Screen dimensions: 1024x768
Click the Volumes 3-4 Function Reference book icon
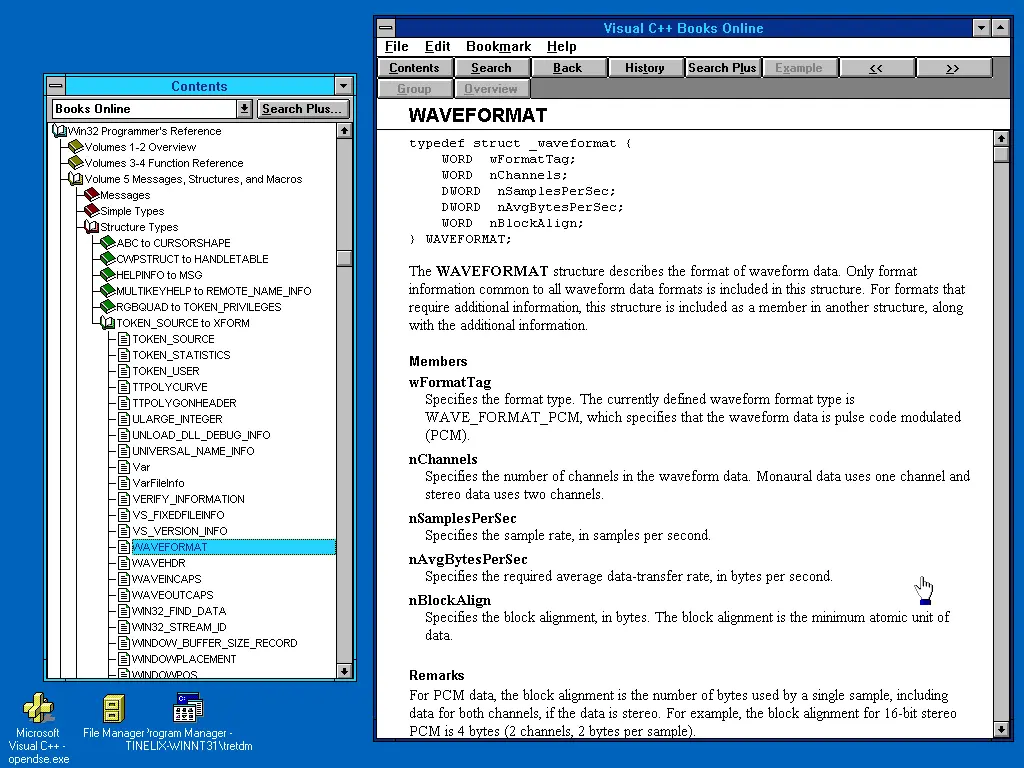76,162
